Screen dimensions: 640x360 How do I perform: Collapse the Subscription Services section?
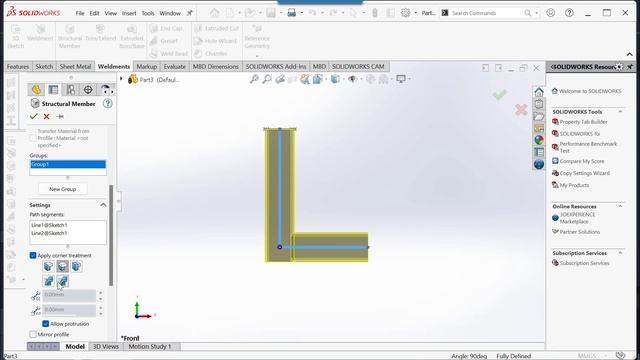620,253
